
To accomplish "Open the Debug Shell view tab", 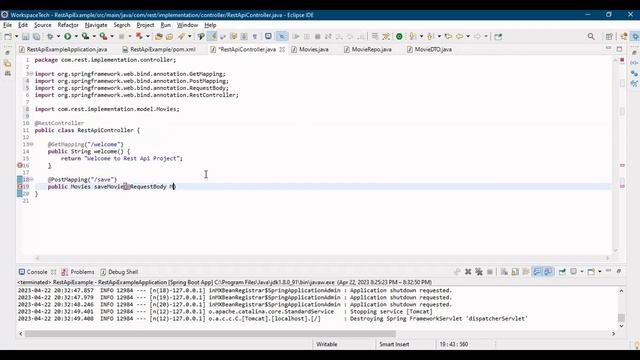I will (x=119, y=272).
